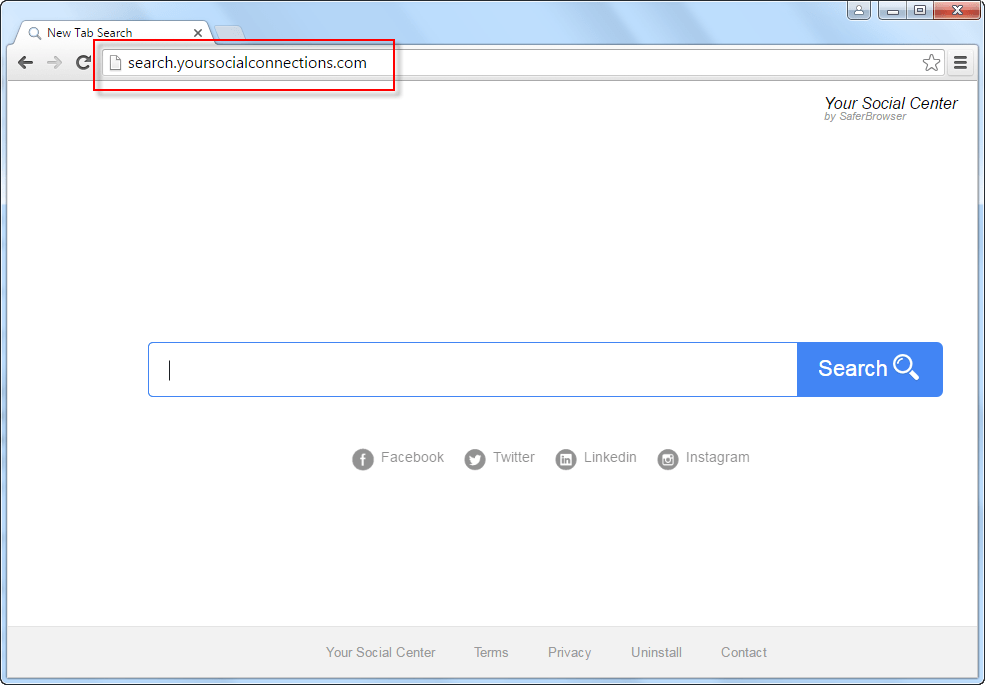Image resolution: width=985 pixels, height=685 pixels.
Task: Click the Chrome user profile icon
Action: click(859, 10)
